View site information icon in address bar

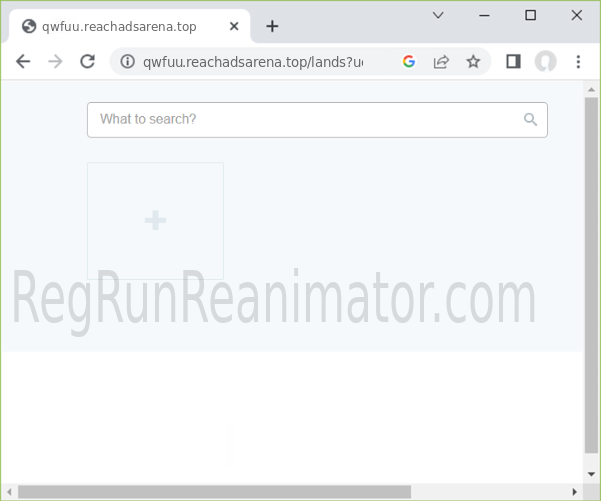pyautogui.click(x=127, y=62)
